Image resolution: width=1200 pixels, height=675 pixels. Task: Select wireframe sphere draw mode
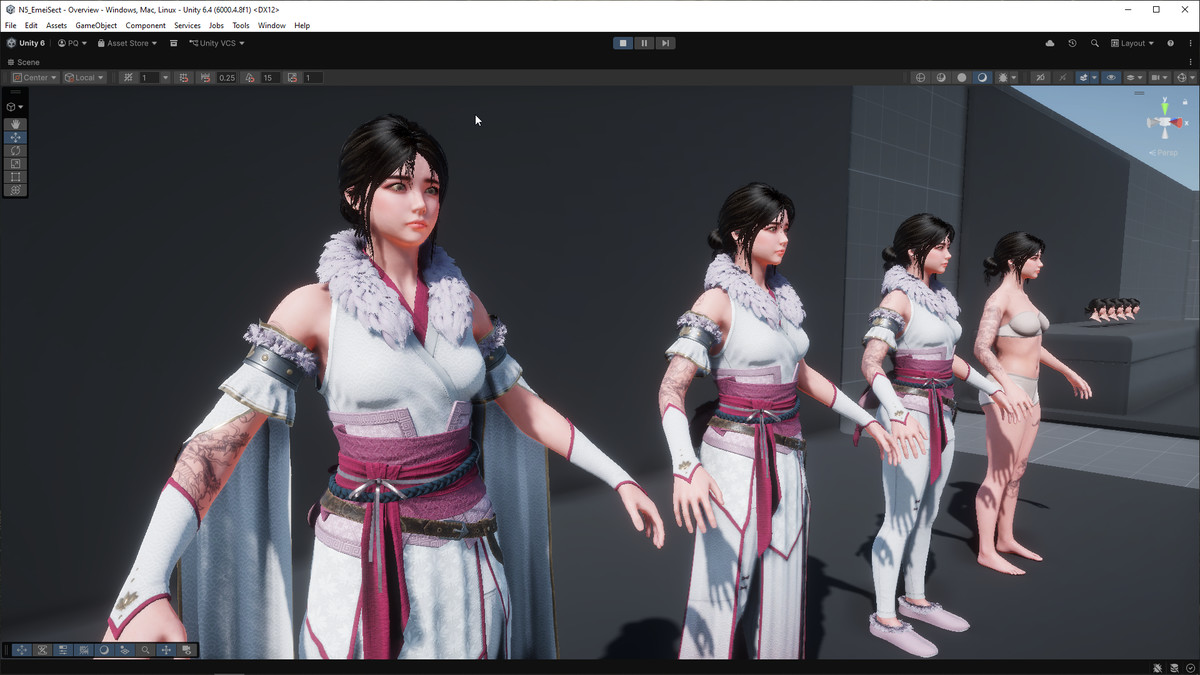(920, 77)
